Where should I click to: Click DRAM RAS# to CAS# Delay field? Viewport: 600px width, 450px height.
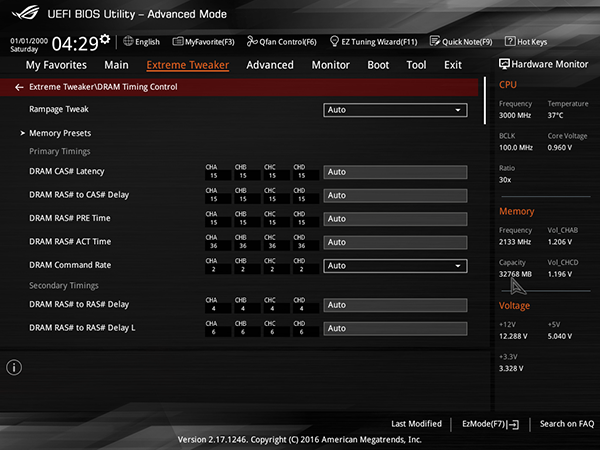click(395, 196)
